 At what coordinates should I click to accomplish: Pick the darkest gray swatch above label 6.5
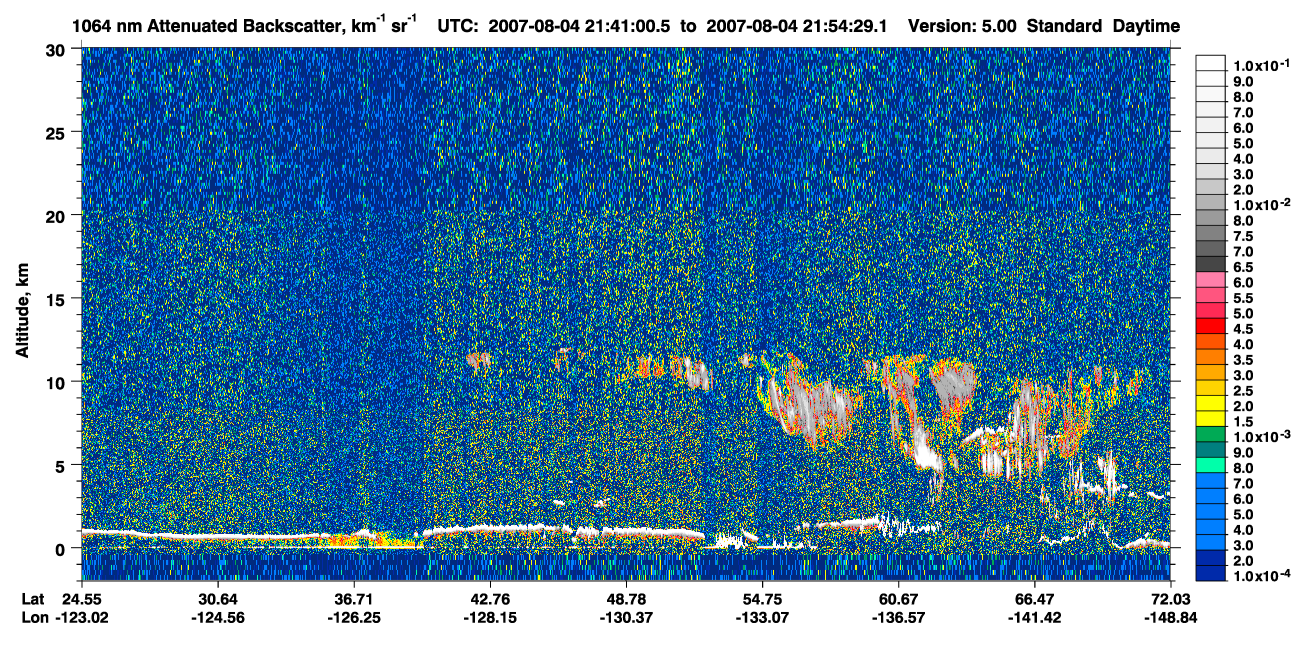pyautogui.click(x=1210, y=264)
